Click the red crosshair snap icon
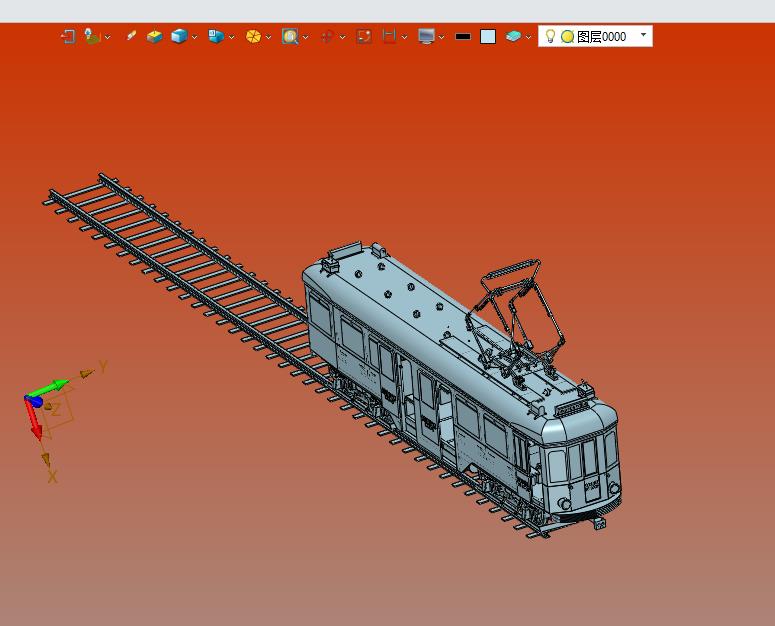 [x=327, y=37]
